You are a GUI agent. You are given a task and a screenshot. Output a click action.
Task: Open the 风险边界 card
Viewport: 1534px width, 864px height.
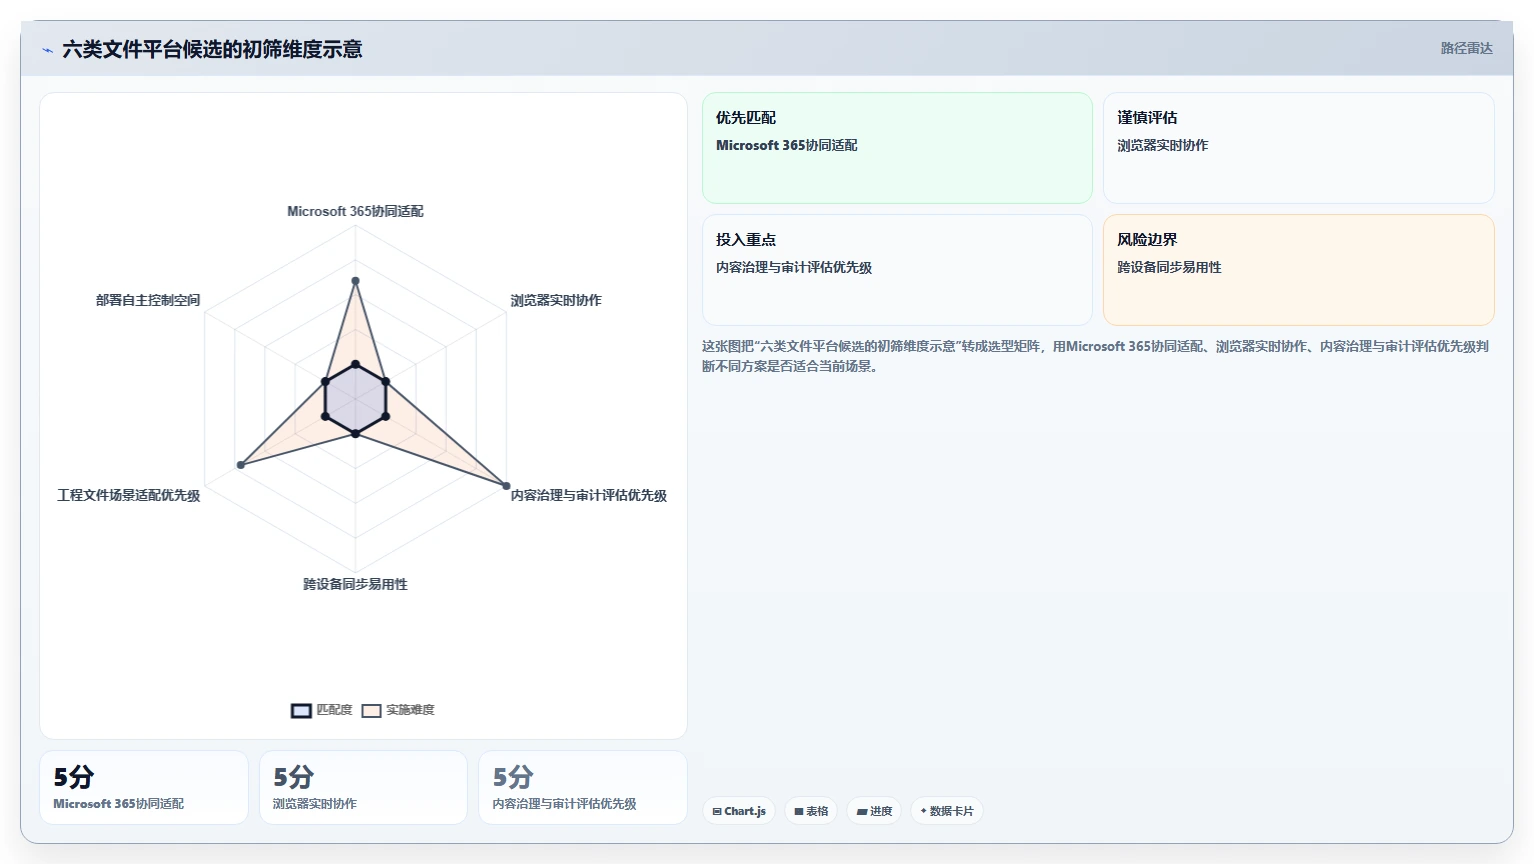pos(1298,270)
